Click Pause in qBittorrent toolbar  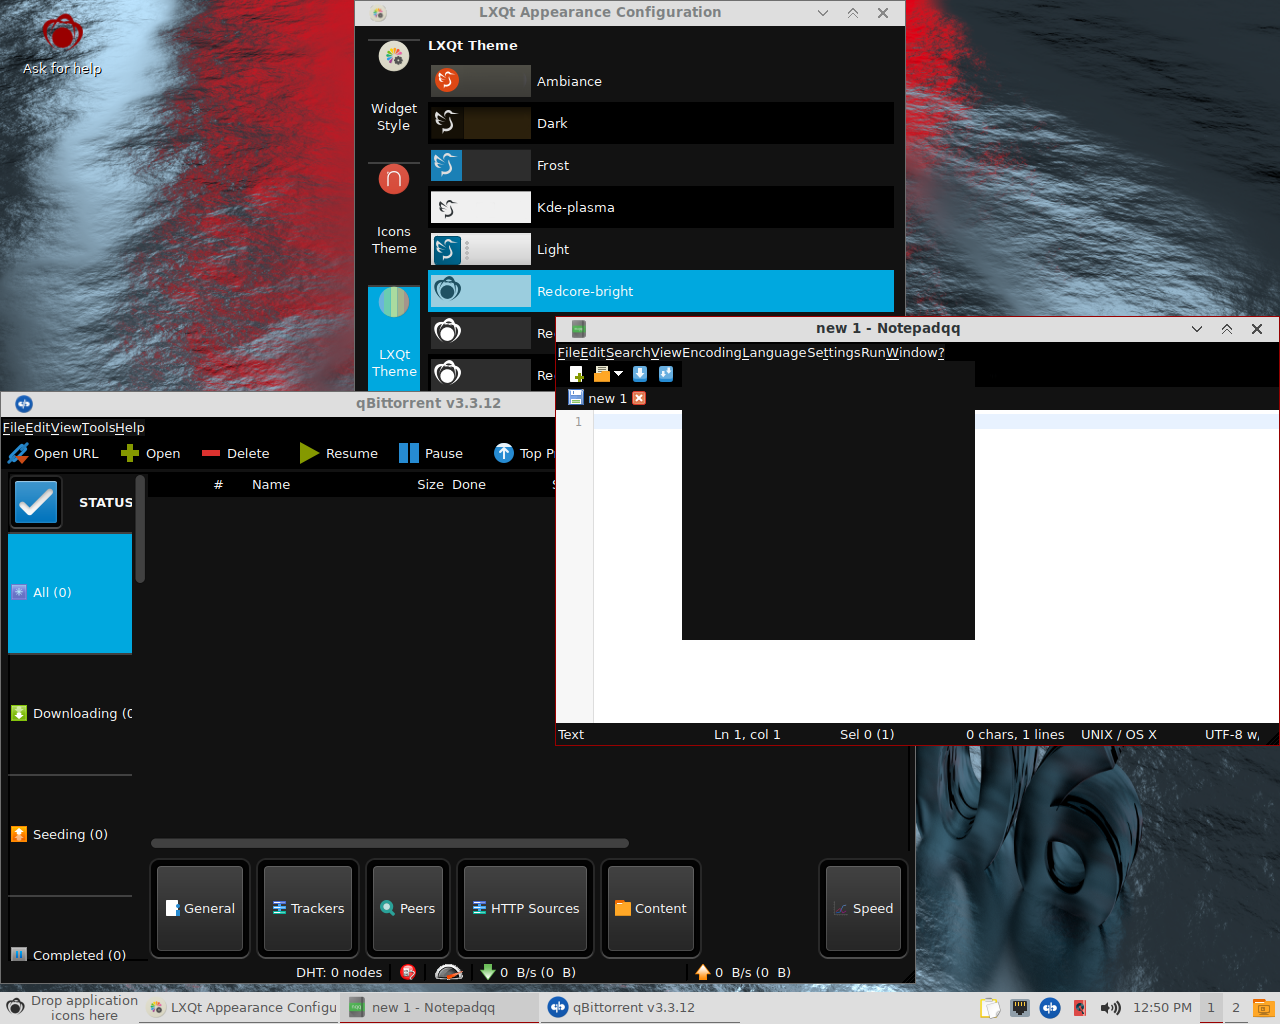tap(431, 453)
